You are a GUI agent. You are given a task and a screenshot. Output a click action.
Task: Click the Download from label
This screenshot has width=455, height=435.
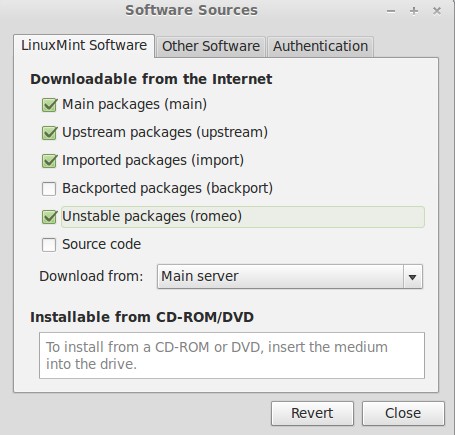point(91,276)
